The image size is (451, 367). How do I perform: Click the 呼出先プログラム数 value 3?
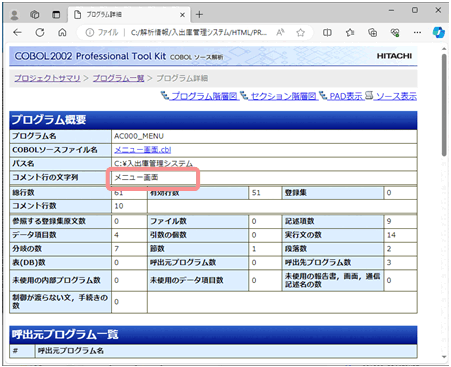point(389,262)
